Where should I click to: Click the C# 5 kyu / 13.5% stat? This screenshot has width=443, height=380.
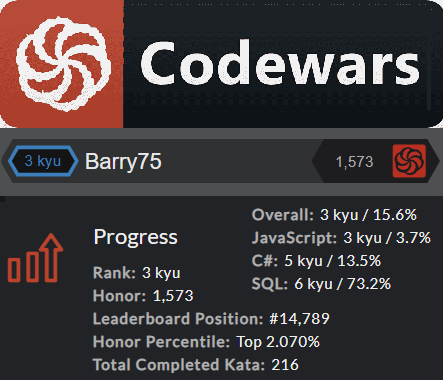tap(316, 261)
